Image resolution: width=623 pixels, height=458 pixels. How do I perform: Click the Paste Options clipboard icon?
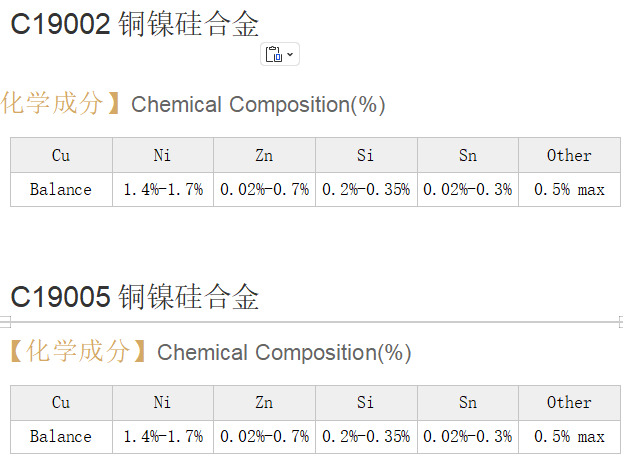pyautogui.click(x=274, y=54)
